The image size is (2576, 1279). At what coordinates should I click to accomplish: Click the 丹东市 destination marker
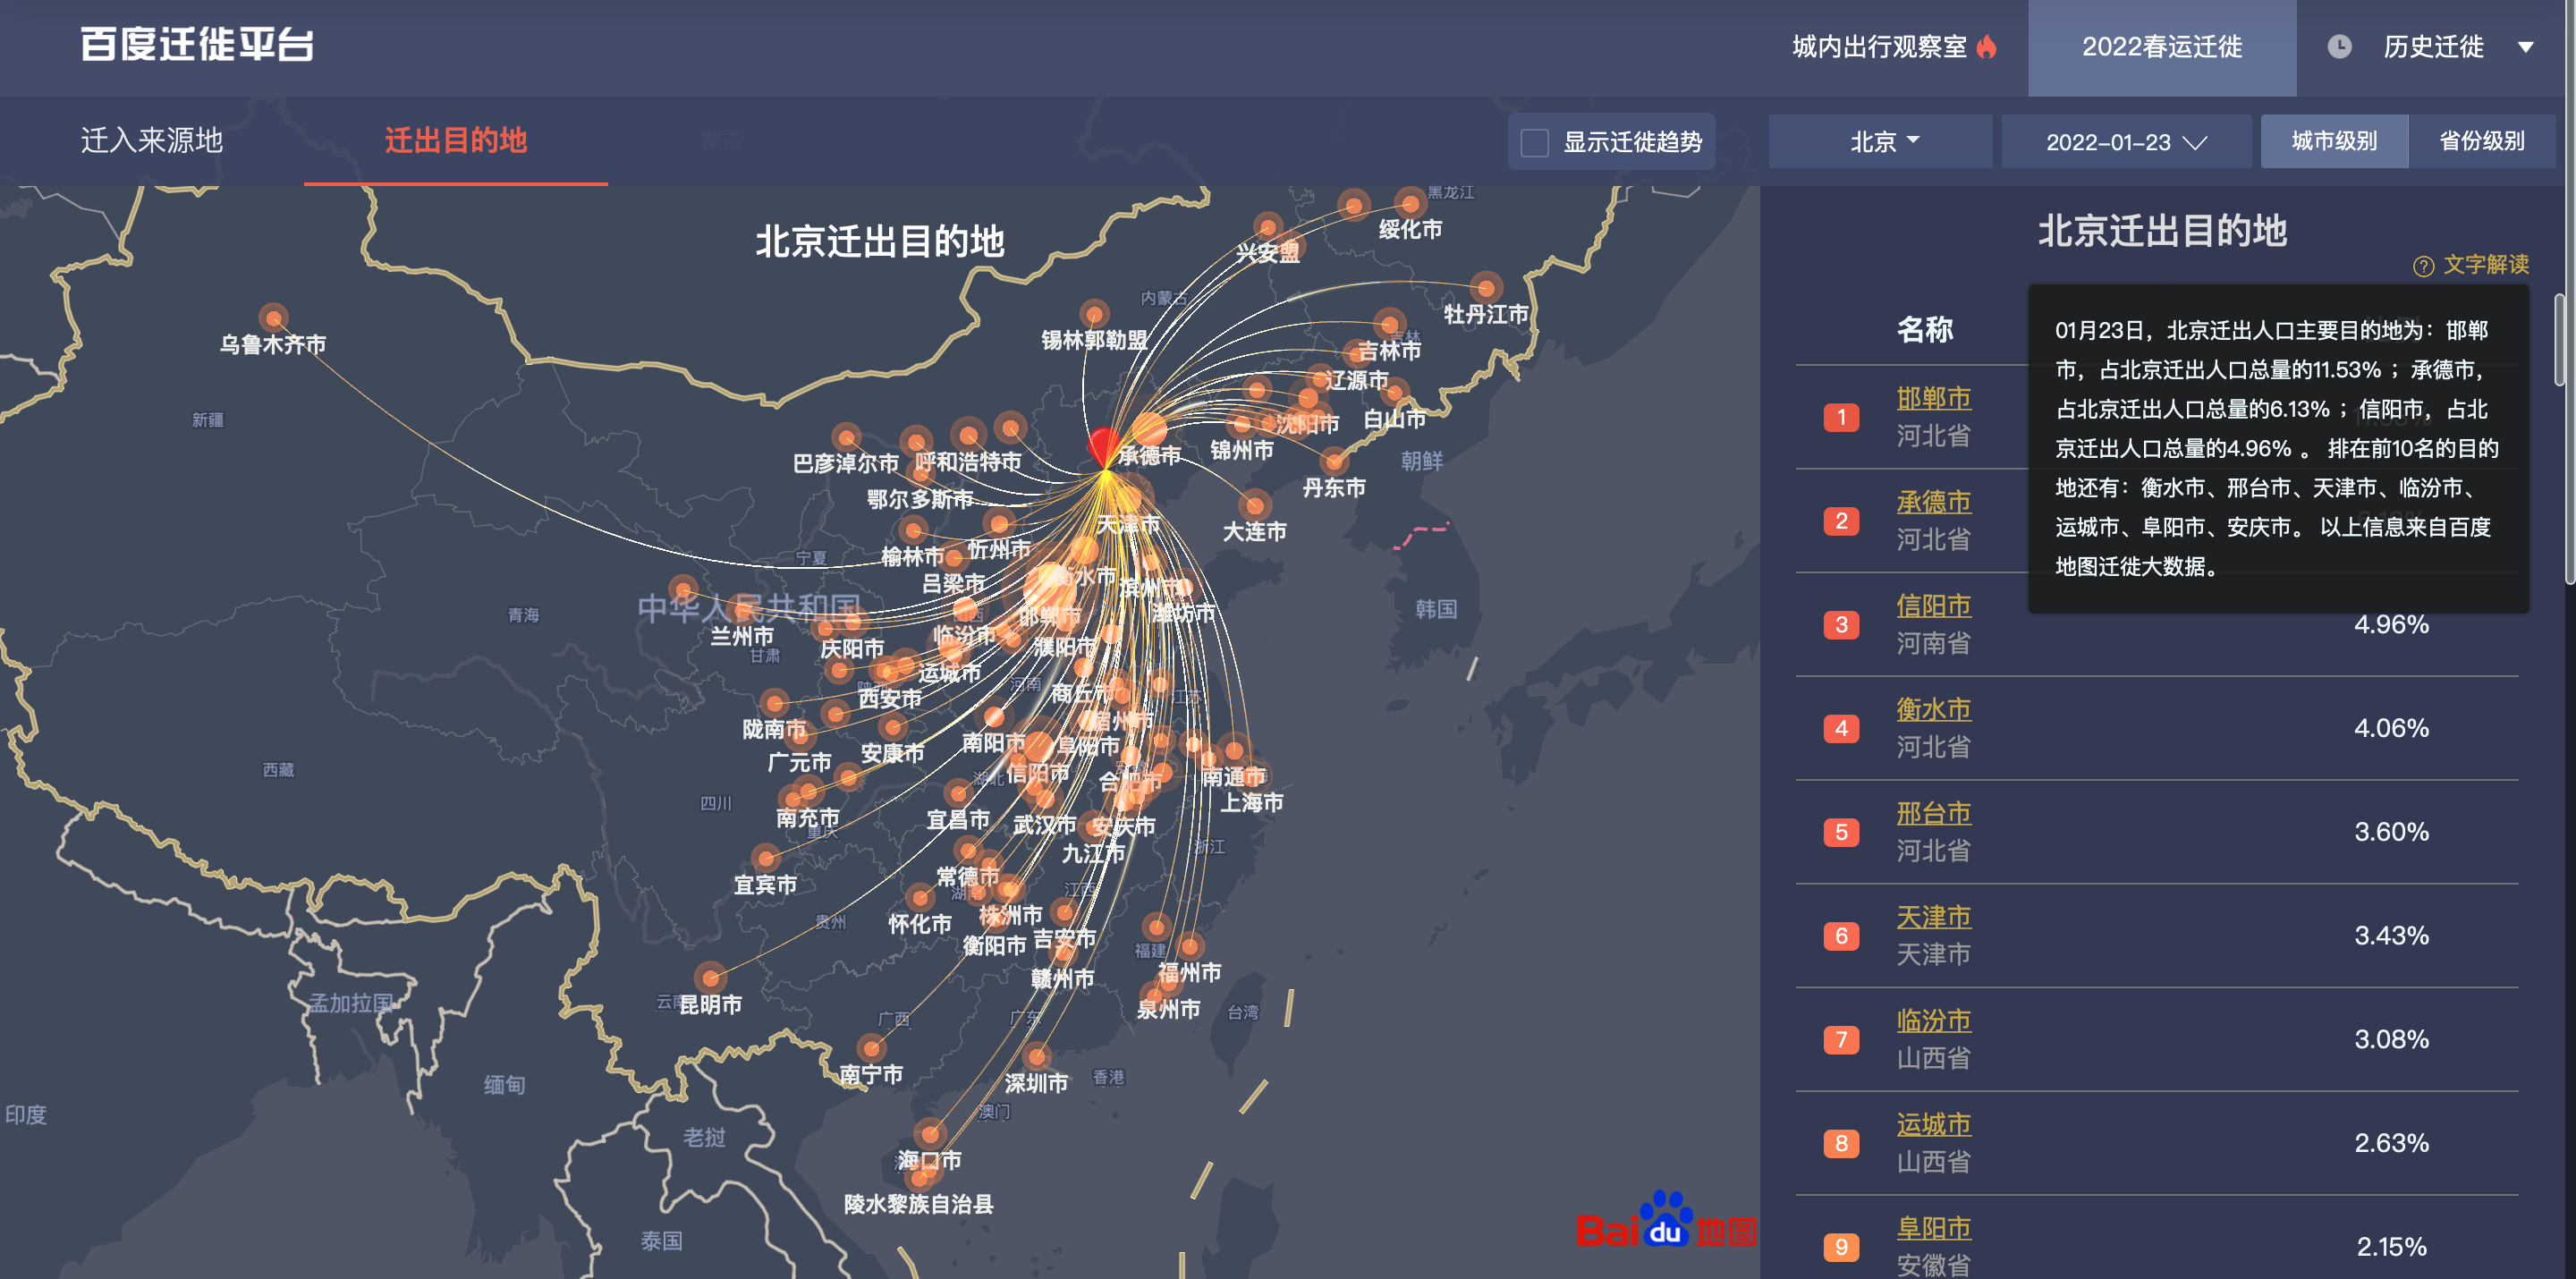click(1334, 461)
